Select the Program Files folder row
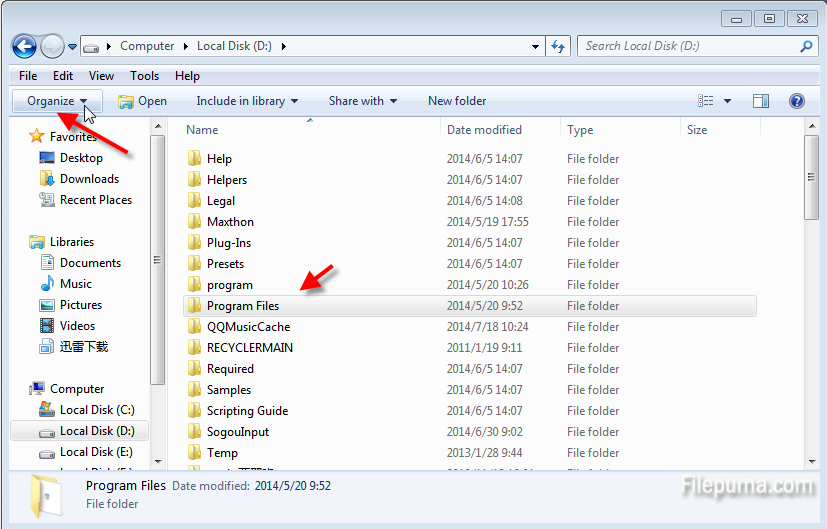 click(469, 306)
